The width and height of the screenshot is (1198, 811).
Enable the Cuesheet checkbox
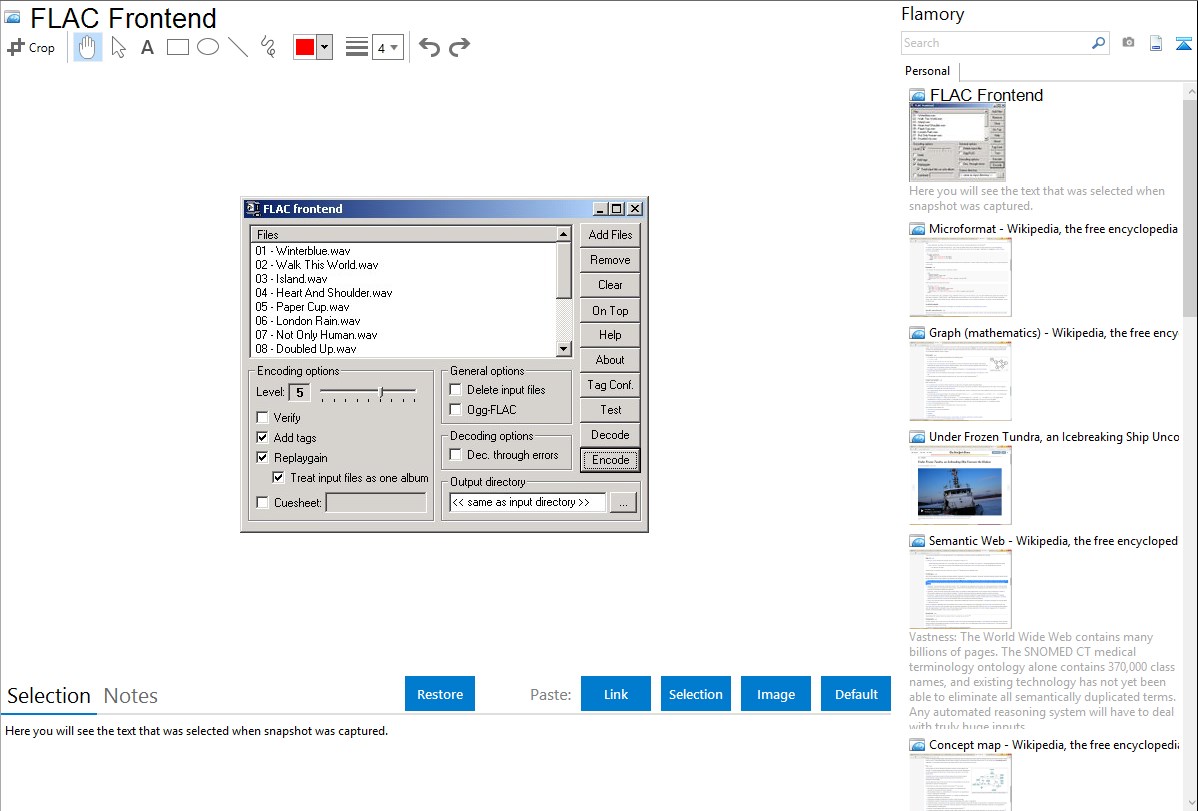[262, 502]
